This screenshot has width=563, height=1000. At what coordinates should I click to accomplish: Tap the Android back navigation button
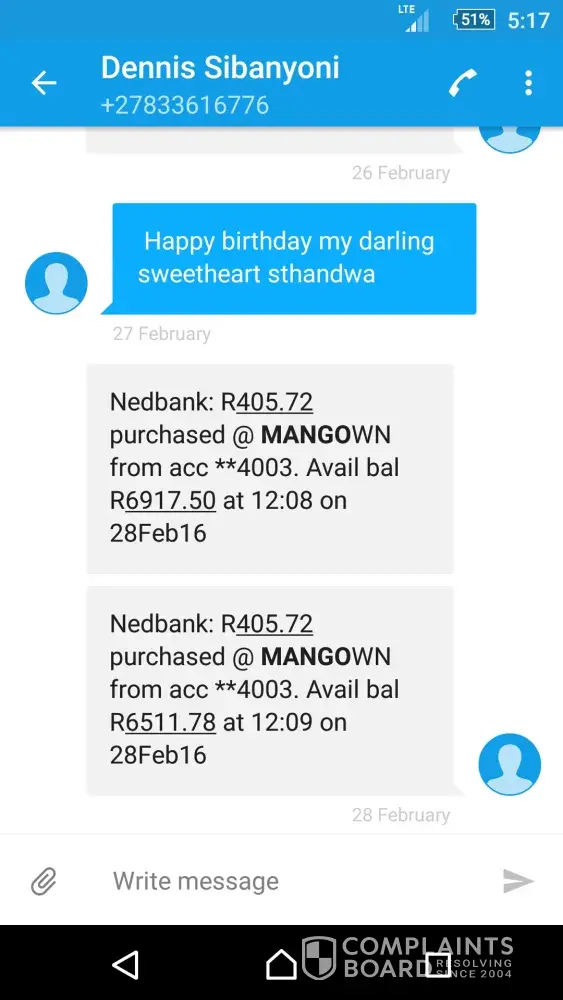click(126, 964)
